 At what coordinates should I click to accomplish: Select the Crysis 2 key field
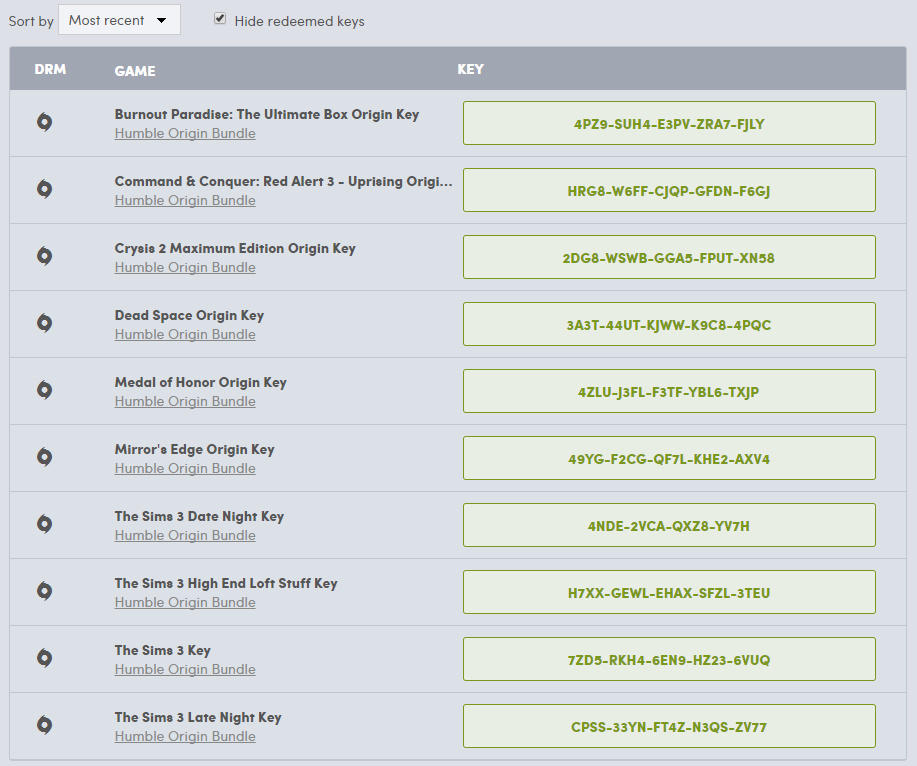pos(669,258)
